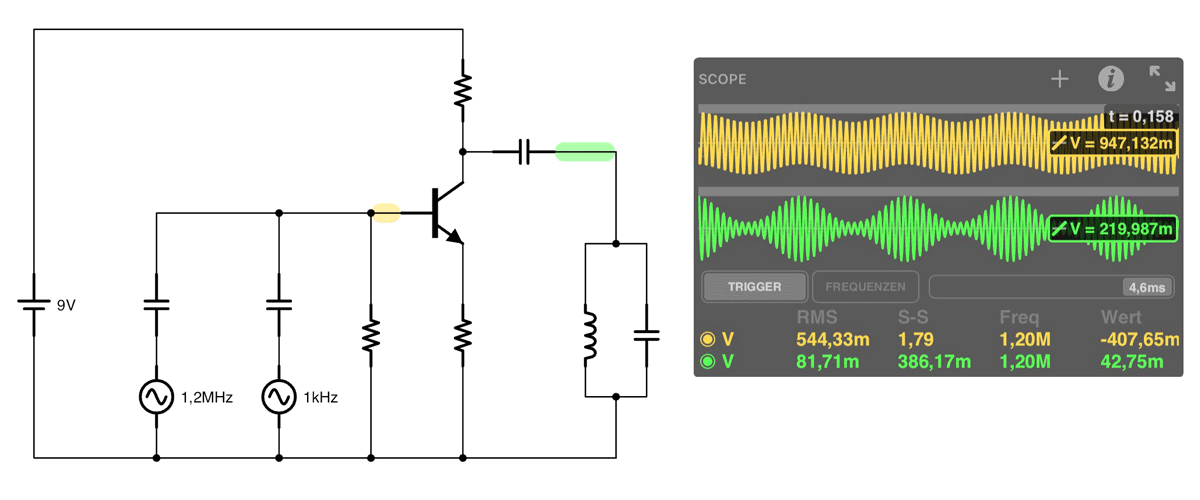Click the 1,79 peak-to-peak value

pyautogui.click(x=915, y=340)
